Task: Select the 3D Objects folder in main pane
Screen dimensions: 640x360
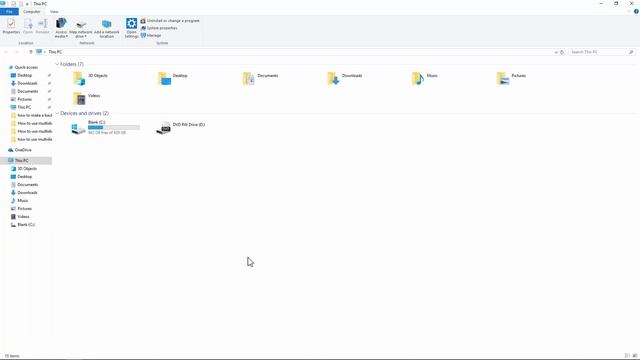Action: click(91, 78)
